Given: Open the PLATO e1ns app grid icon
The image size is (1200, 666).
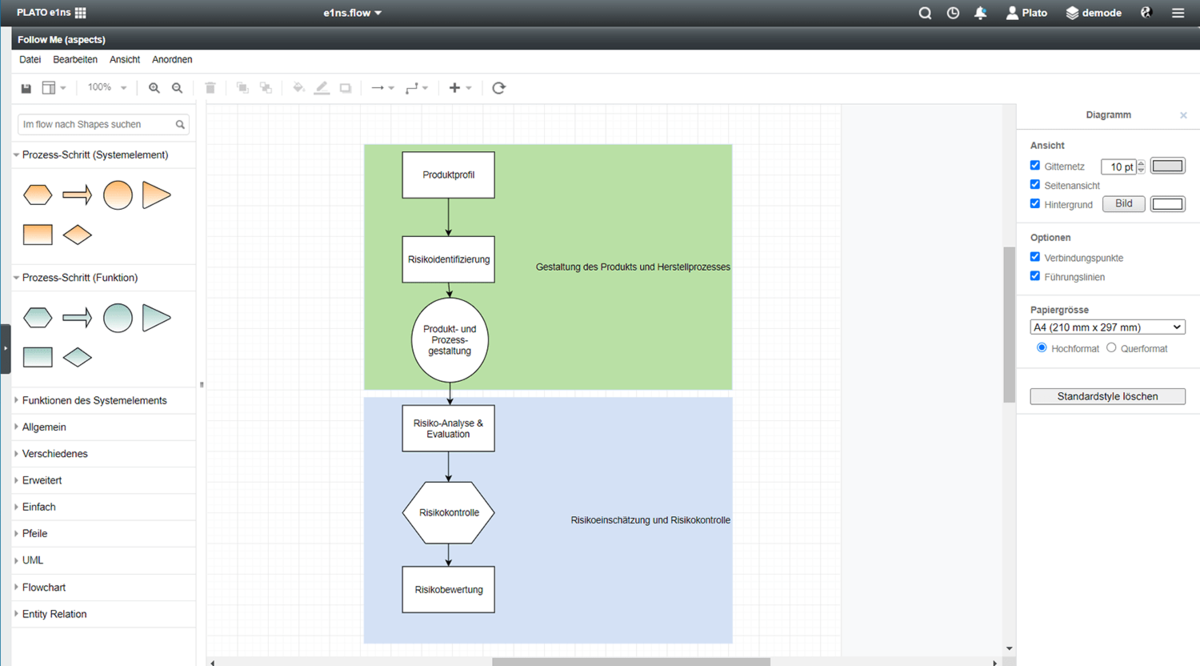Looking at the screenshot, I should [80, 13].
